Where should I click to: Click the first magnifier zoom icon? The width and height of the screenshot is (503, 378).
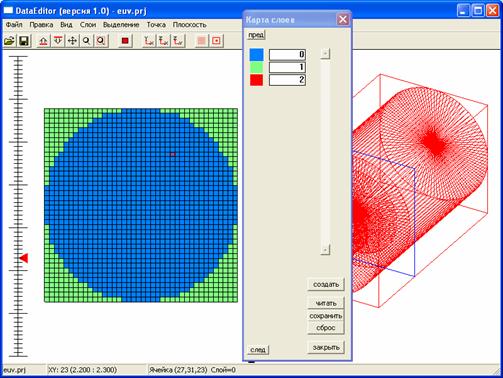(87, 41)
